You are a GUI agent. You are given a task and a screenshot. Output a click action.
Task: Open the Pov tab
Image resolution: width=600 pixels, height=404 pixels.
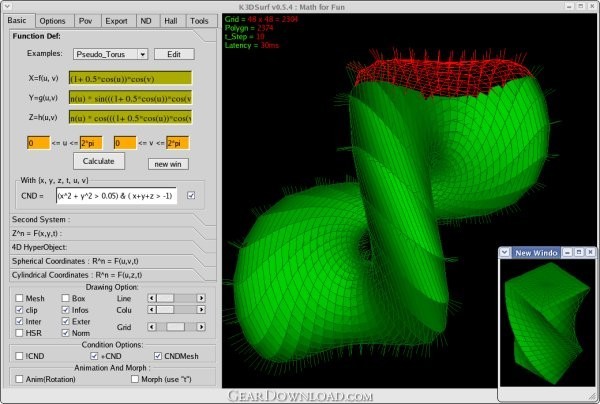click(x=85, y=21)
